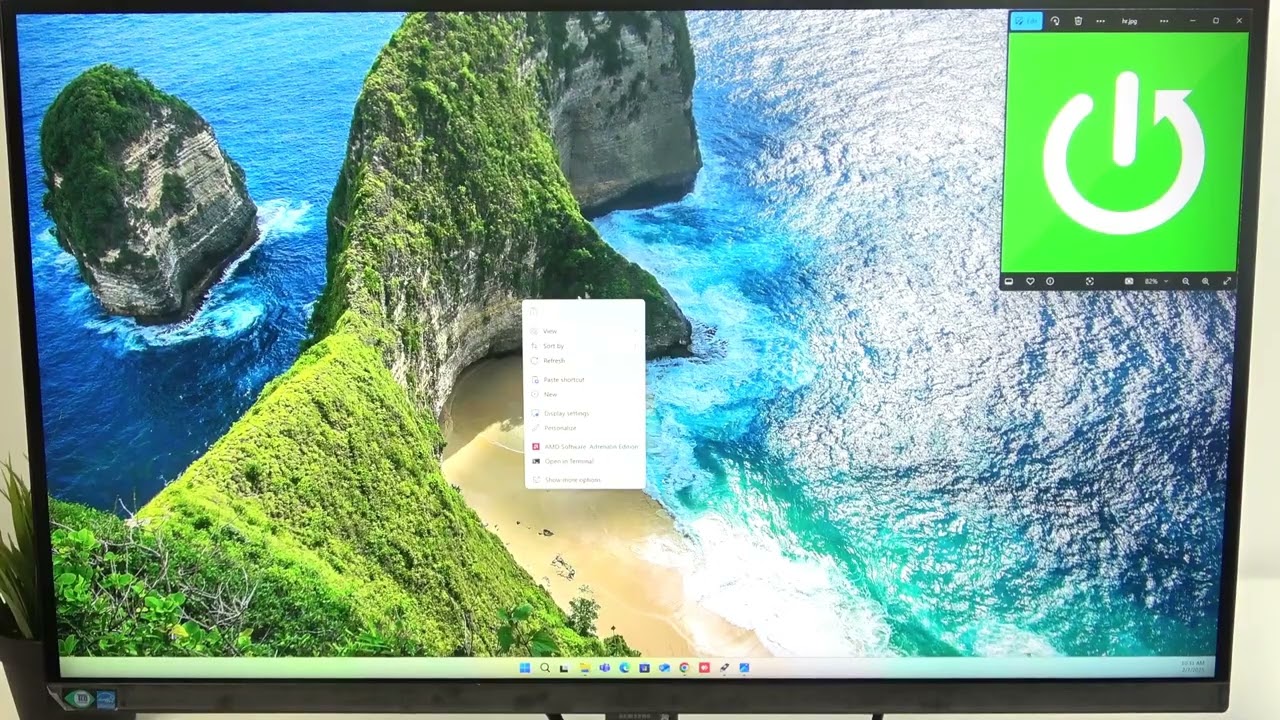Open the pen-shaped app on taskbar
The width and height of the screenshot is (1280, 720).
tap(724, 668)
